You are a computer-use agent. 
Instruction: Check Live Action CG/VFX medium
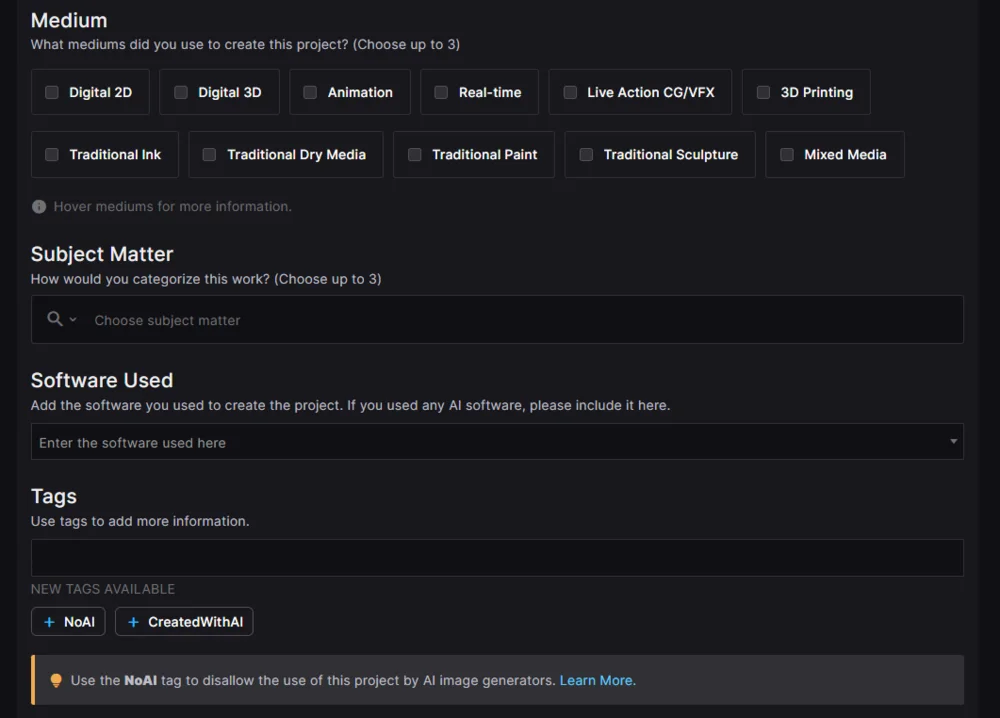[570, 92]
